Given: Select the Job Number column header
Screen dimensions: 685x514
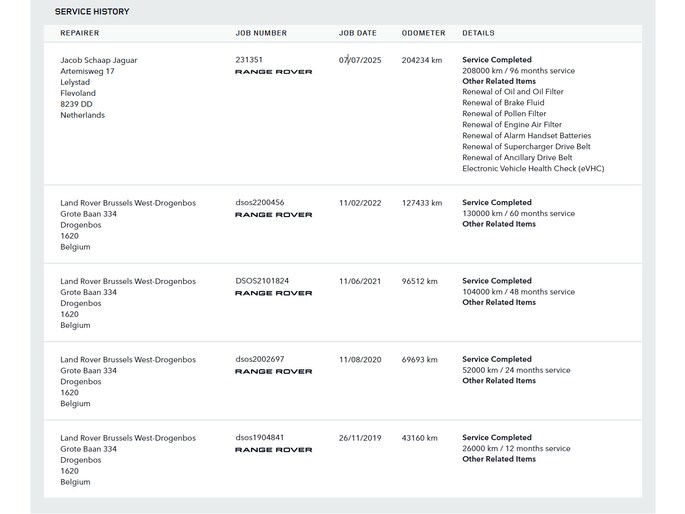Looking at the screenshot, I should point(261,33).
